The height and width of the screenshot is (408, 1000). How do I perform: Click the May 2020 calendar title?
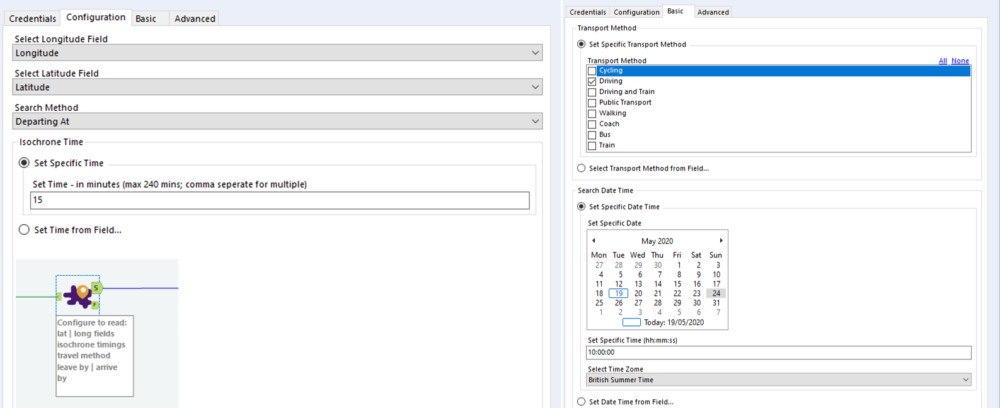(657, 241)
